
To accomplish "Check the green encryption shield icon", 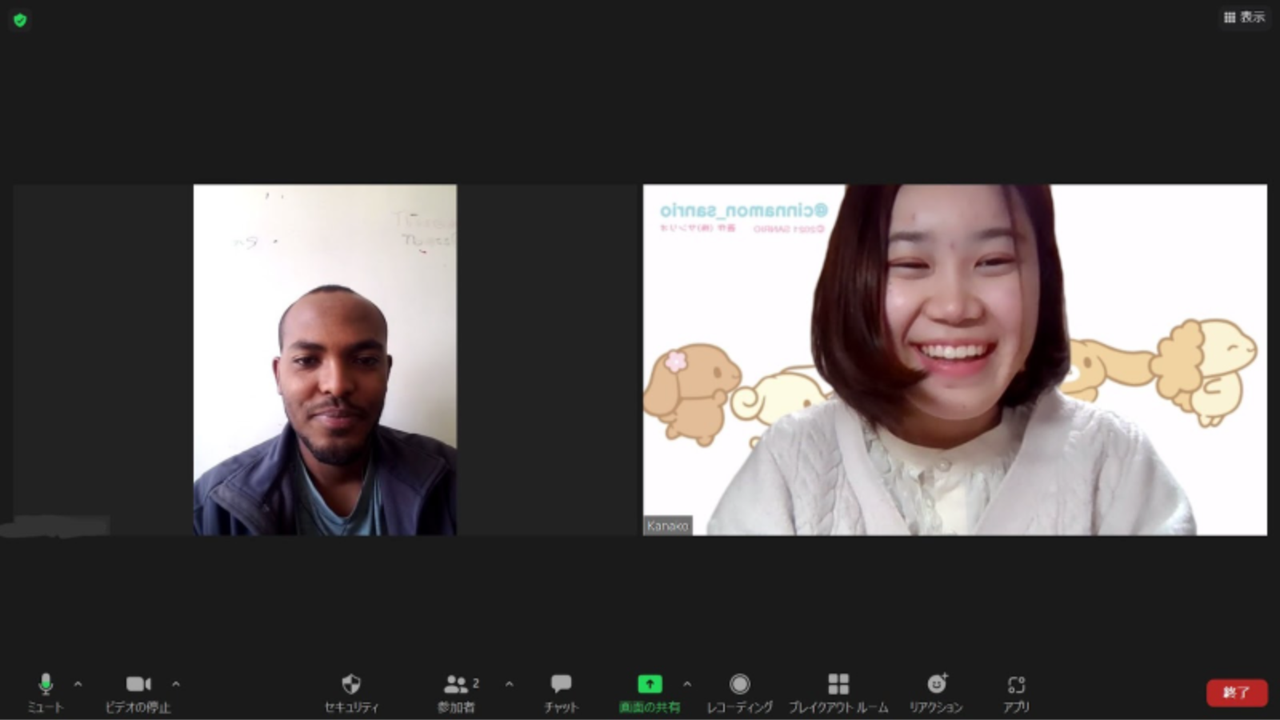I will [x=20, y=19].
